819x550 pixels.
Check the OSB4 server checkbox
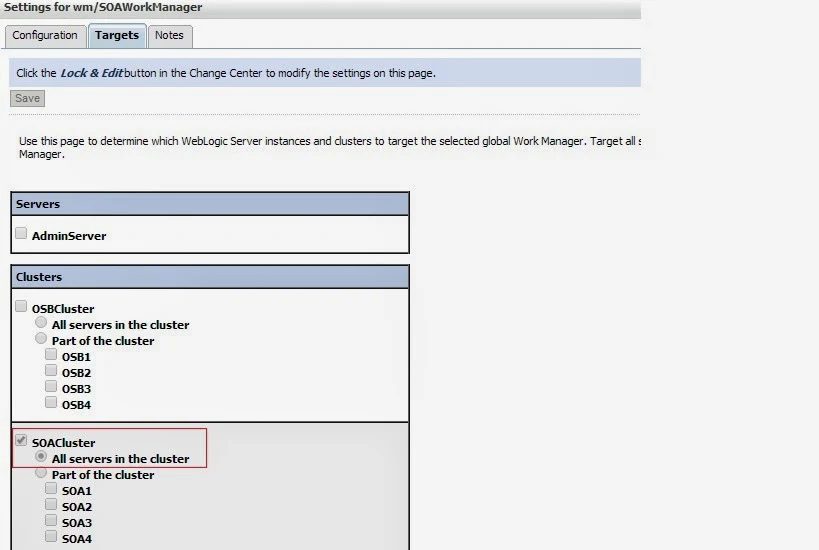click(x=51, y=402)
